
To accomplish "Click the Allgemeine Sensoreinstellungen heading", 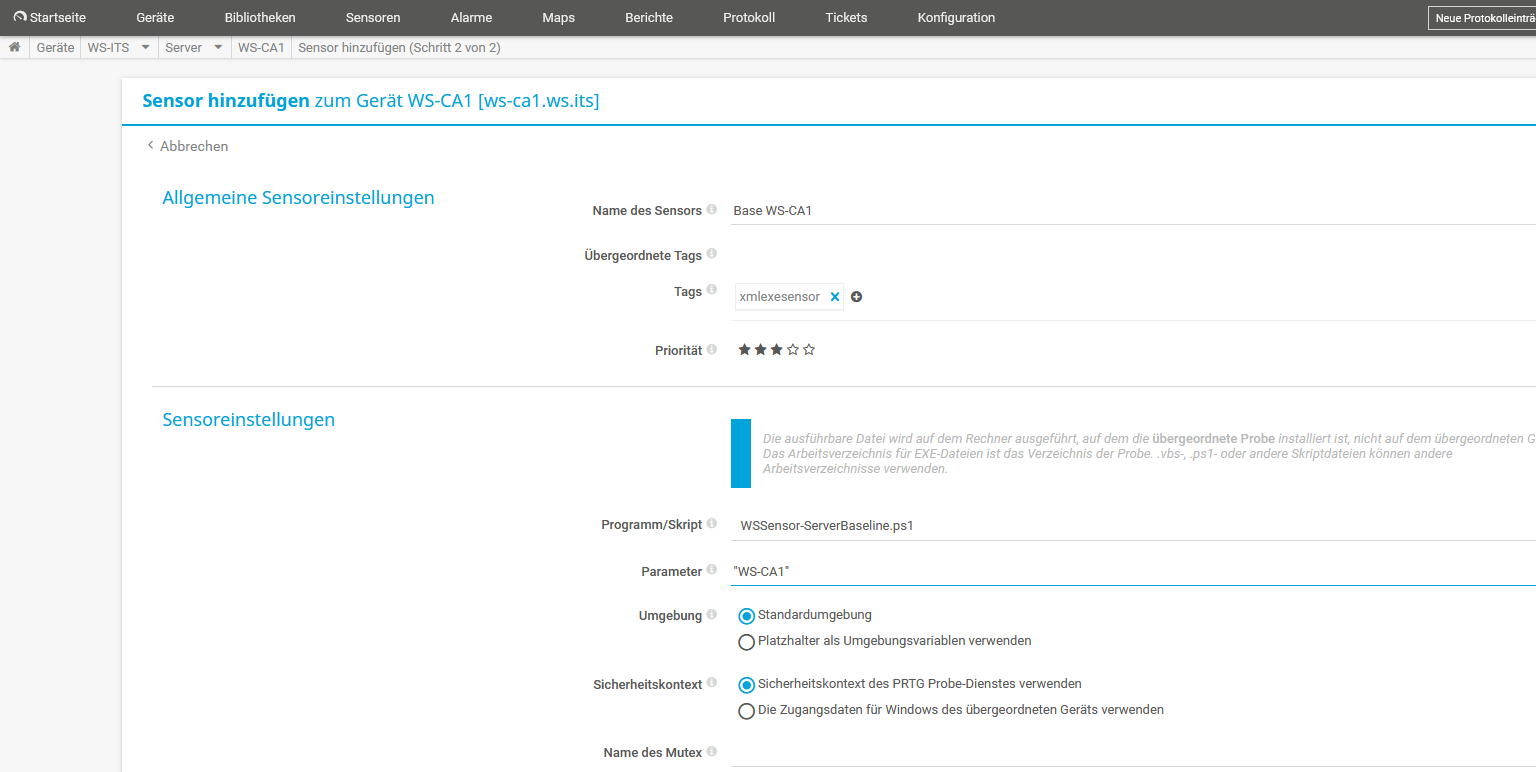I will [x=298, y=197].
